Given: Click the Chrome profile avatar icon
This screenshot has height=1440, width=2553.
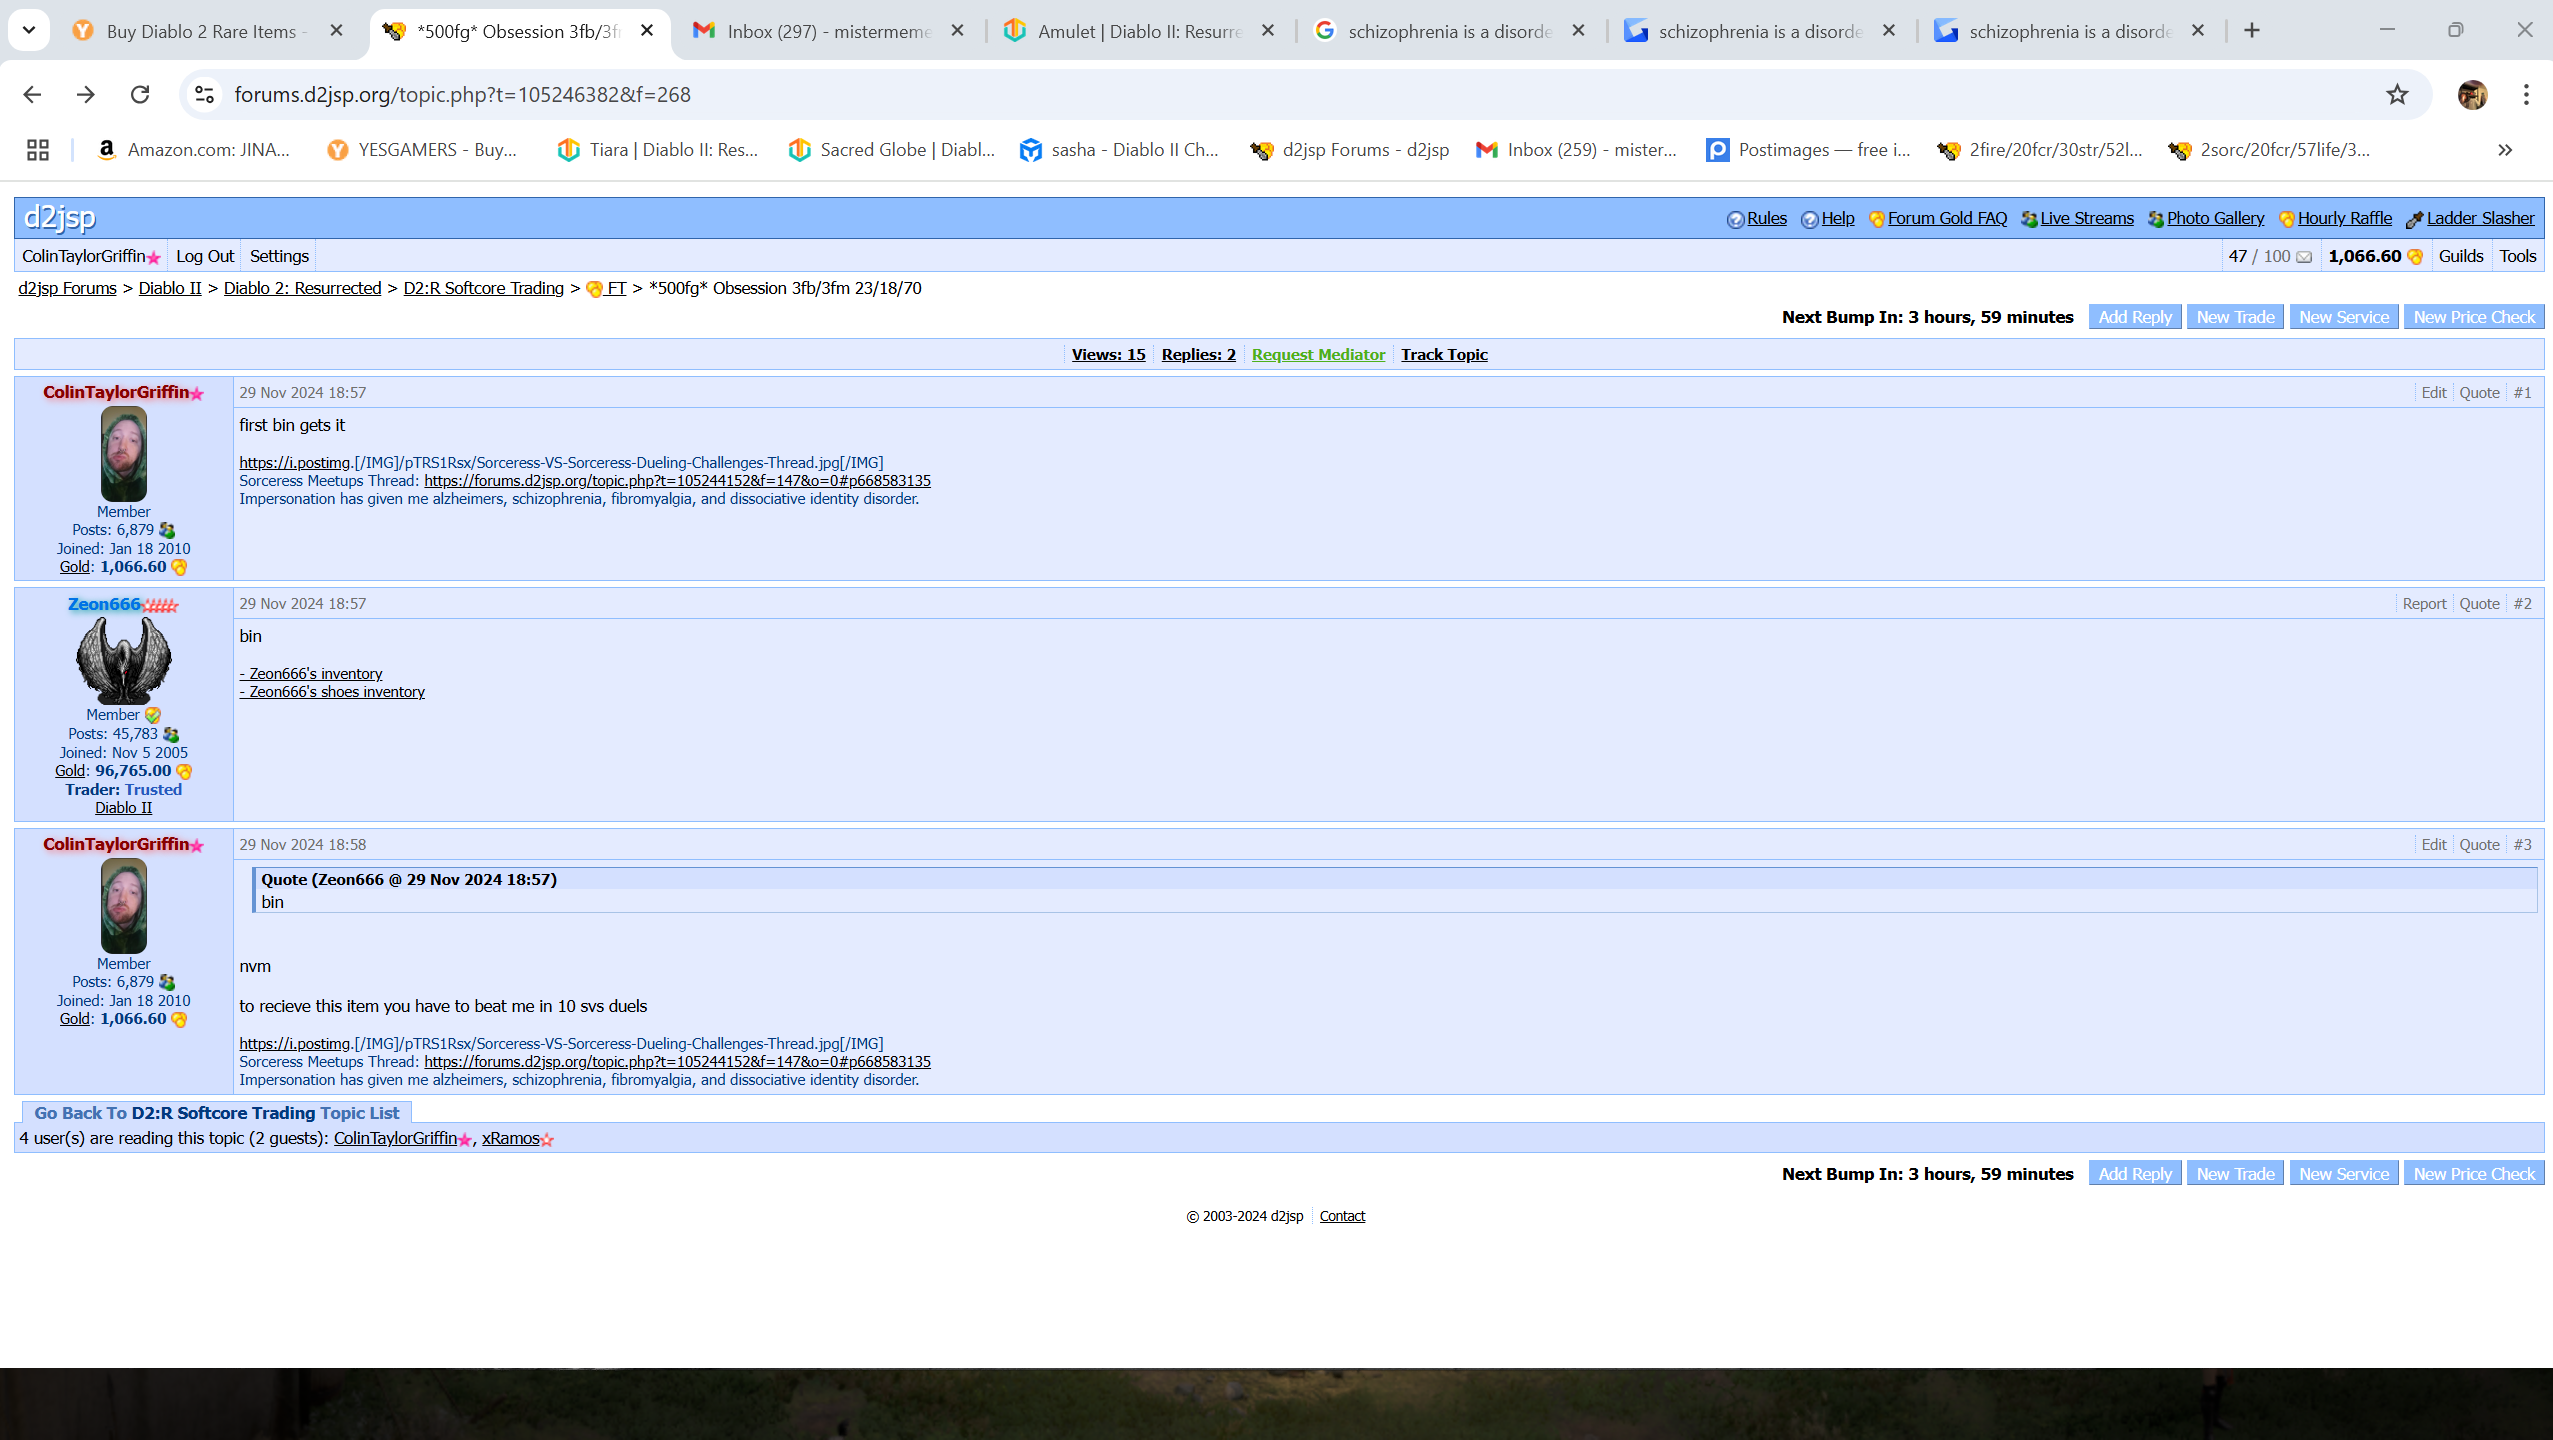Looking at the screenshot, I should (x=2472, y=94).
